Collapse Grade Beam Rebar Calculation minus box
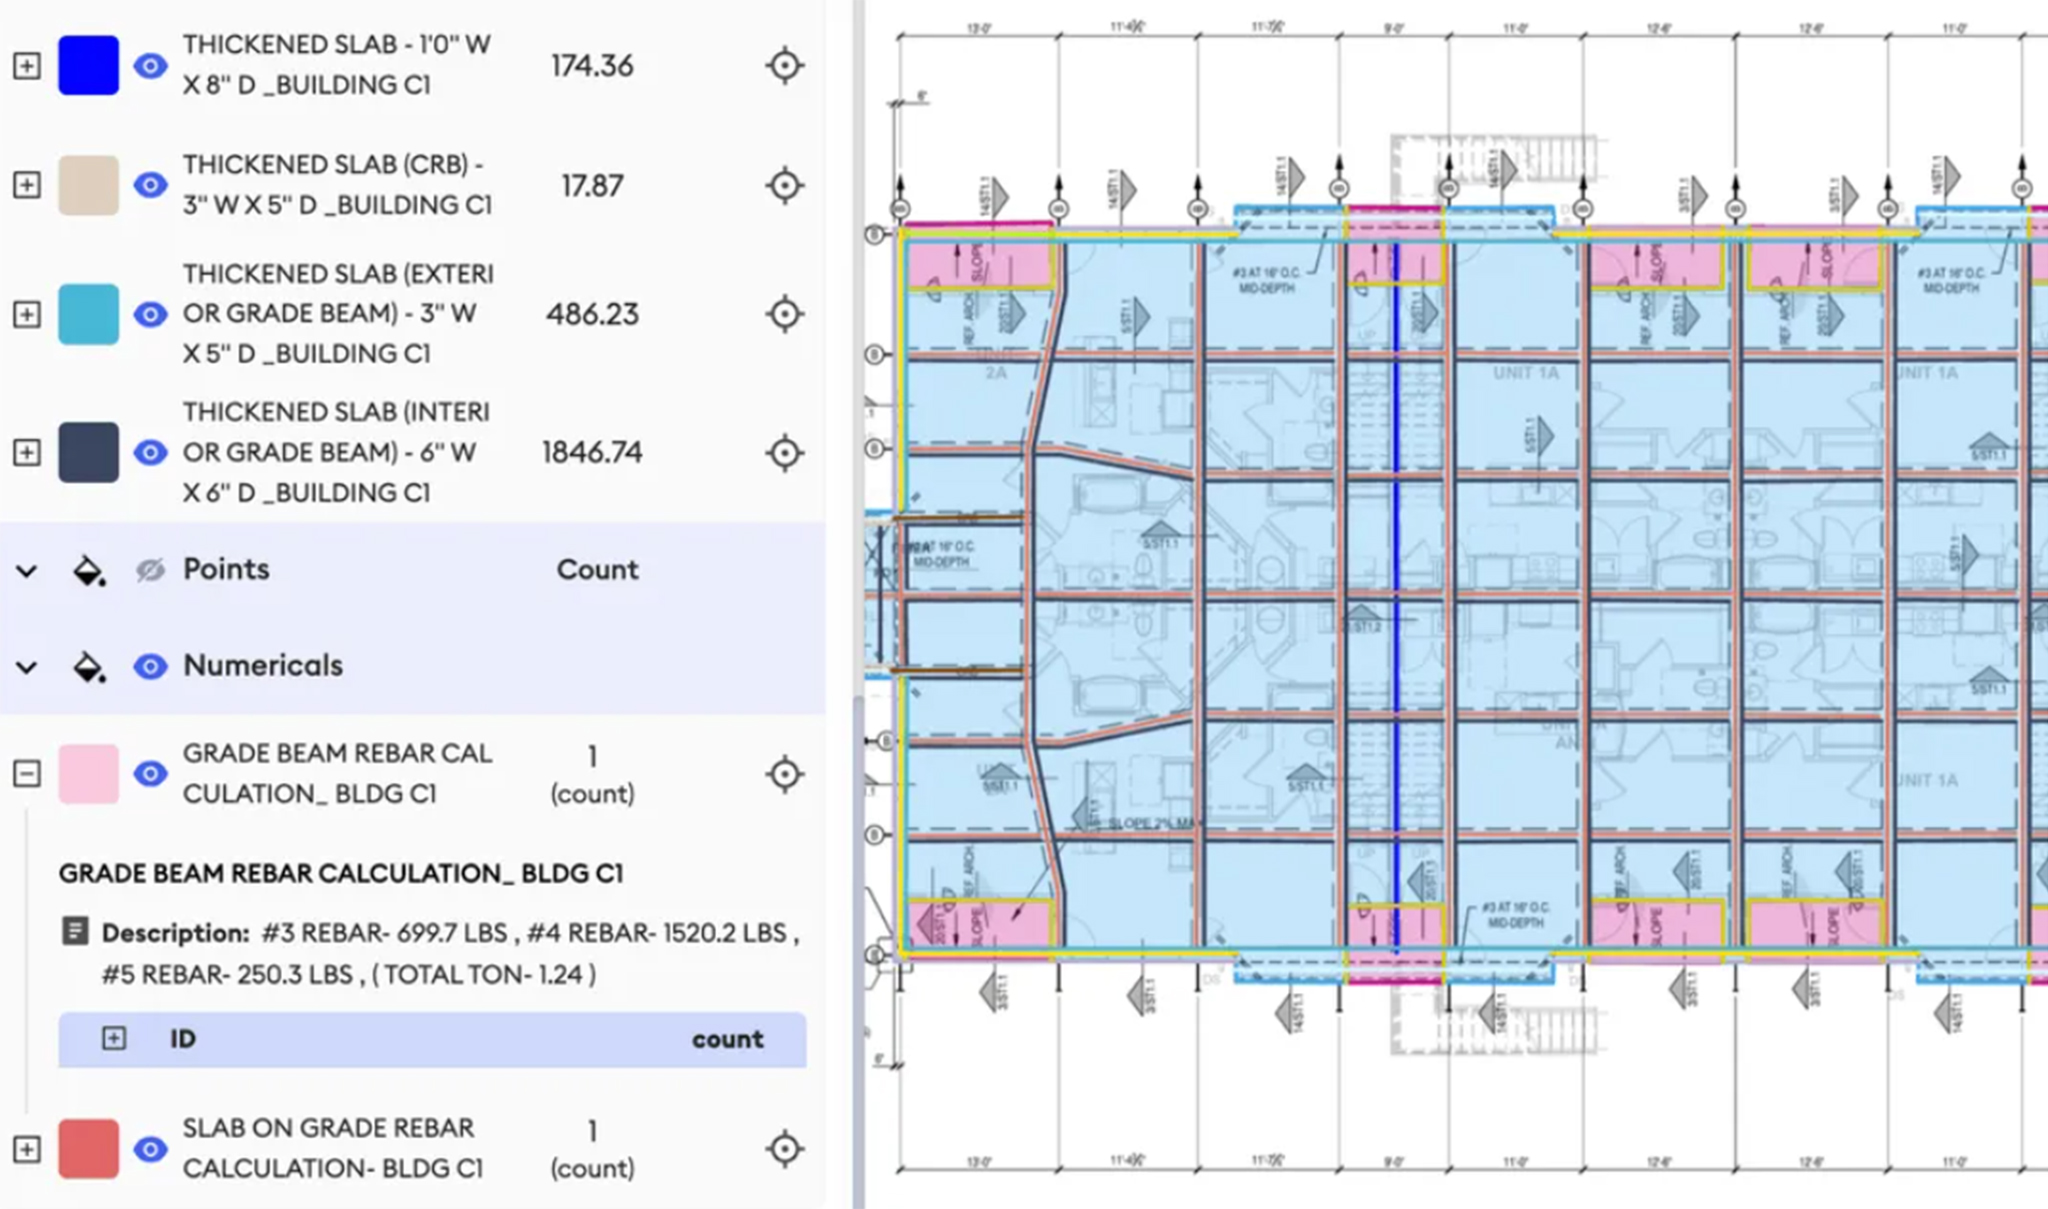 pyautogui.click(x=27, y=774)
